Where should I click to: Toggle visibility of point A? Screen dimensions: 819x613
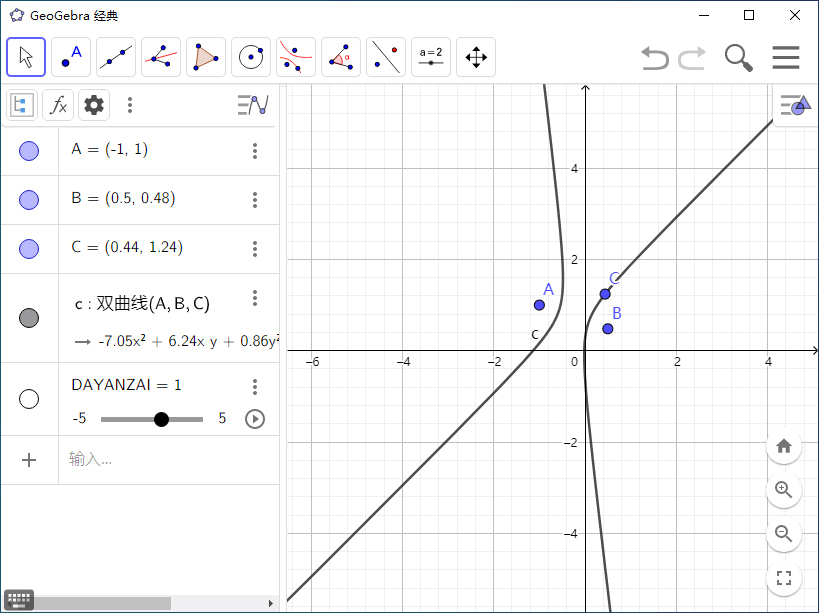pyautogui.click(x=29, y=150)
